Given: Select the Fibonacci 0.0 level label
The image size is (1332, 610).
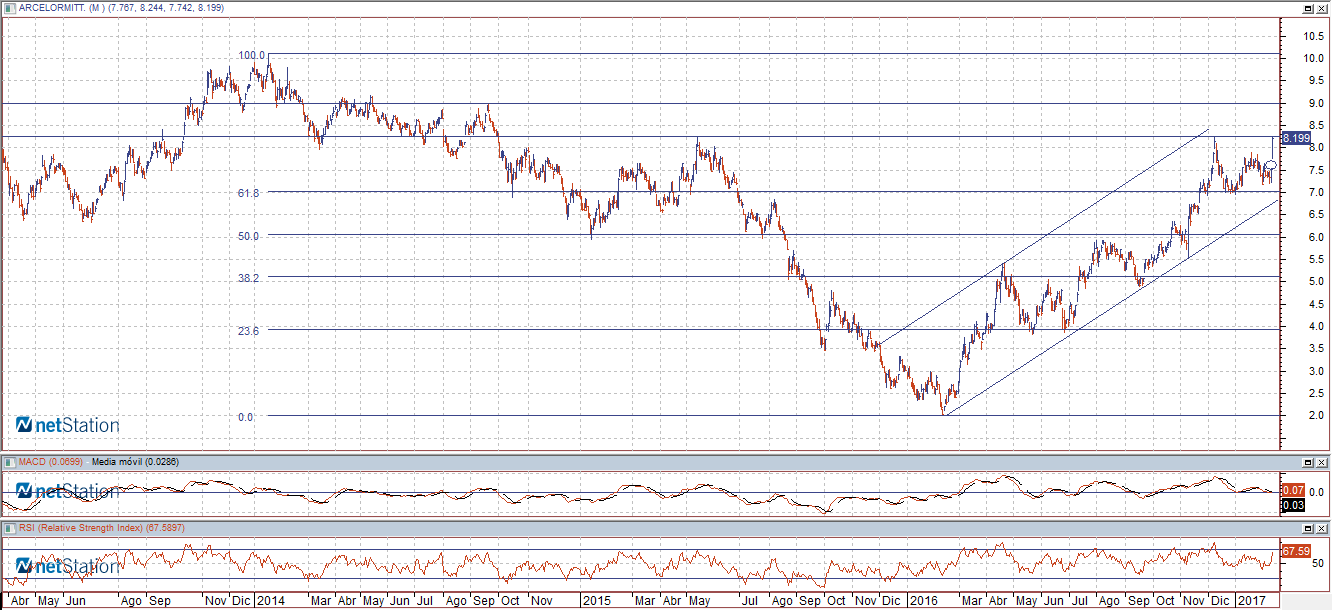Looking at the screenshot, I should 246,417.
